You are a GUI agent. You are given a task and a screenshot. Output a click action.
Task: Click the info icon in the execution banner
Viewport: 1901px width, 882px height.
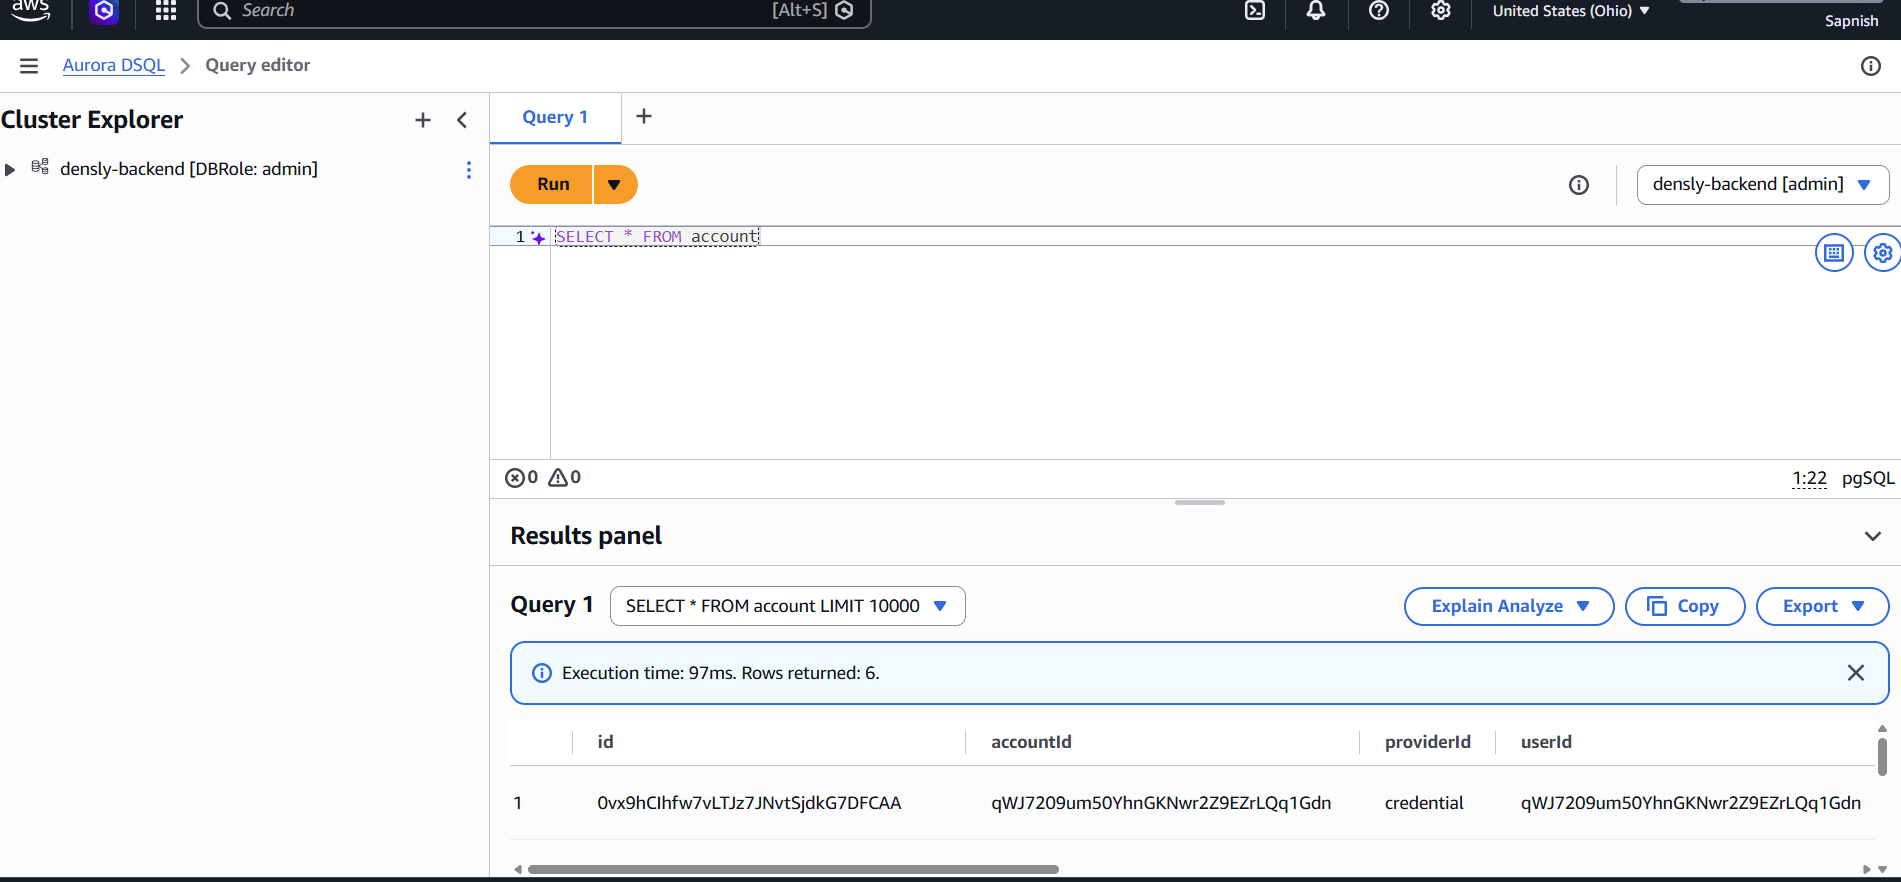pos(542,673)
